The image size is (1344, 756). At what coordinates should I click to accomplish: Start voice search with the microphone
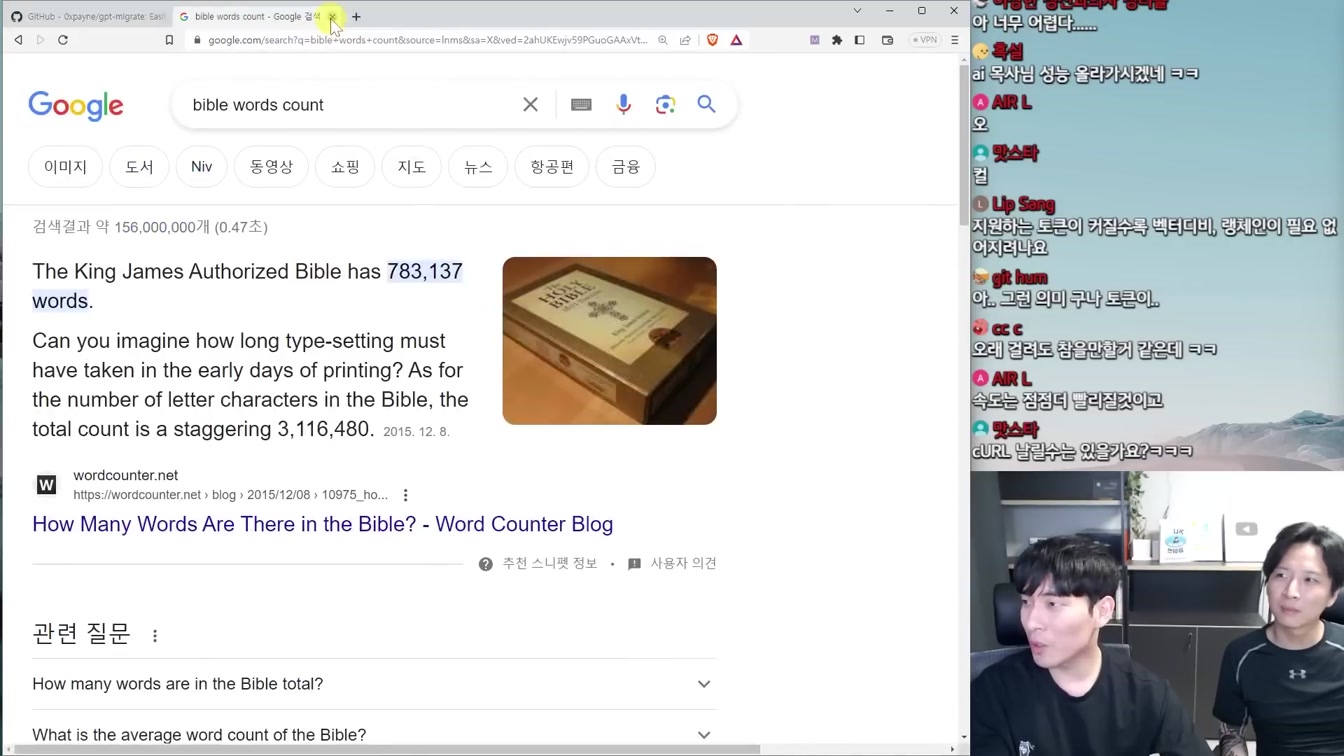[623, 105]
